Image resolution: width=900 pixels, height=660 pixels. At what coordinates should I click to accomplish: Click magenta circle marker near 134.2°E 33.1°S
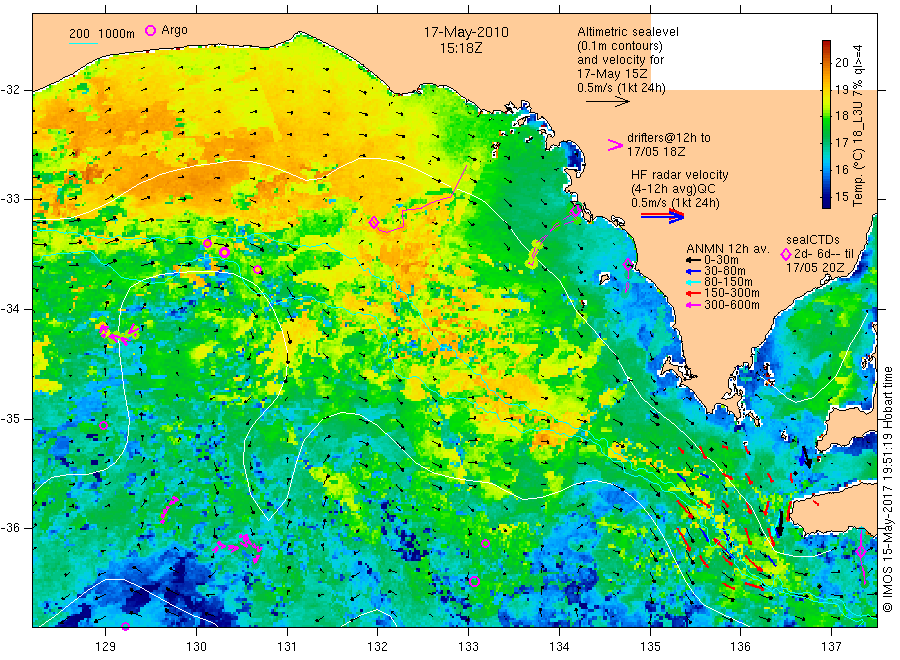pyautogui.click(x=576, y=211)
